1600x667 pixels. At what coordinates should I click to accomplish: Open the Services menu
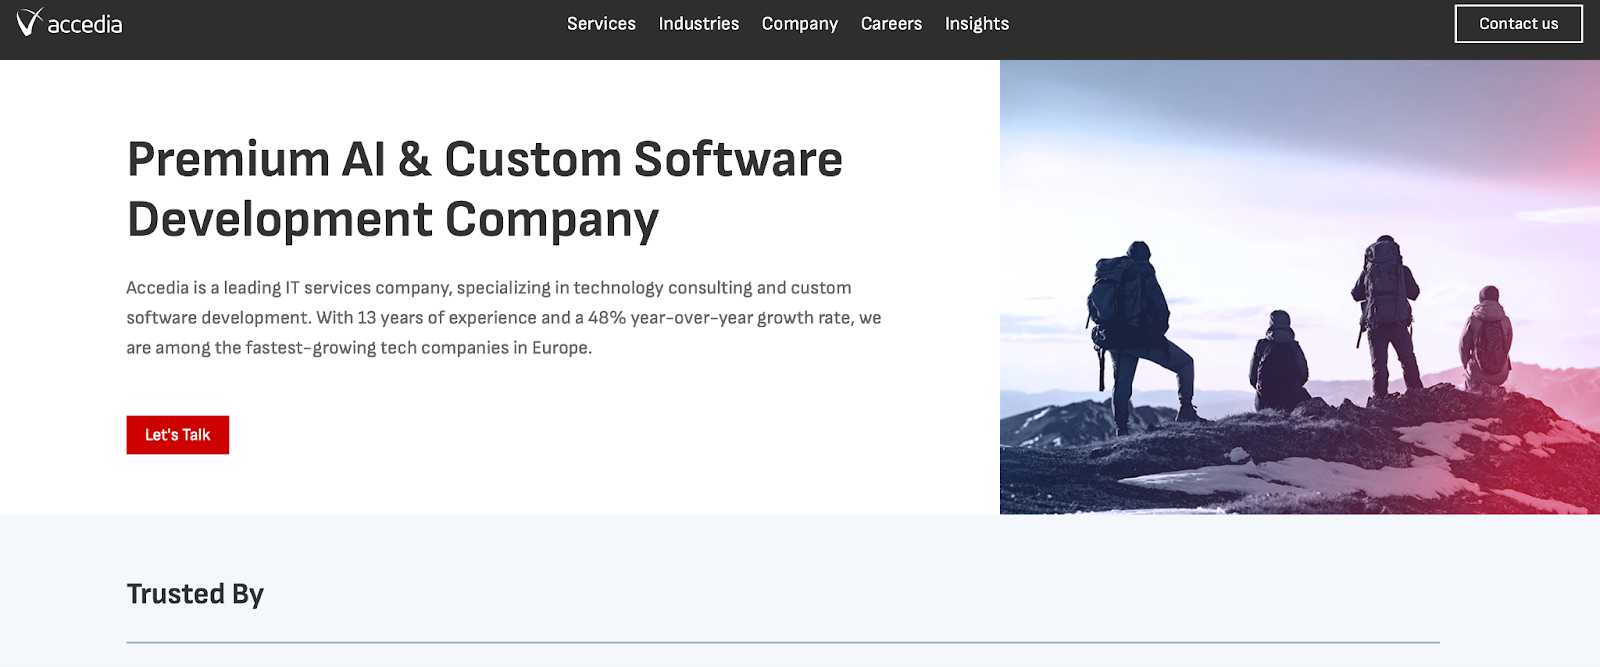[601, 24]
